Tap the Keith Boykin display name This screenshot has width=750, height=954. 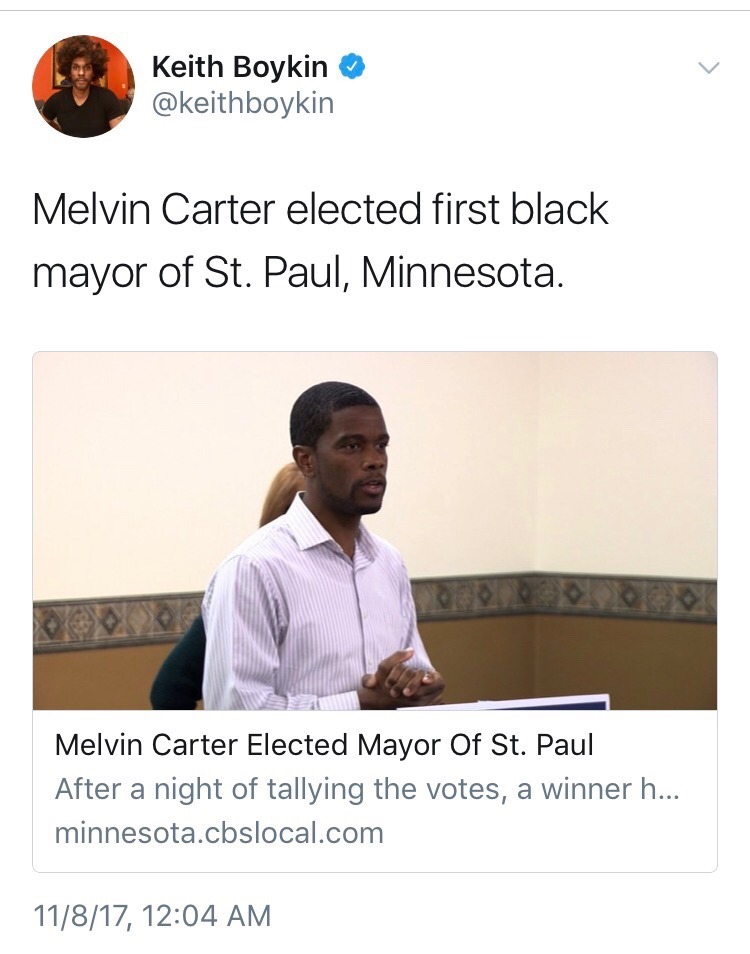[x=239, y=67]
